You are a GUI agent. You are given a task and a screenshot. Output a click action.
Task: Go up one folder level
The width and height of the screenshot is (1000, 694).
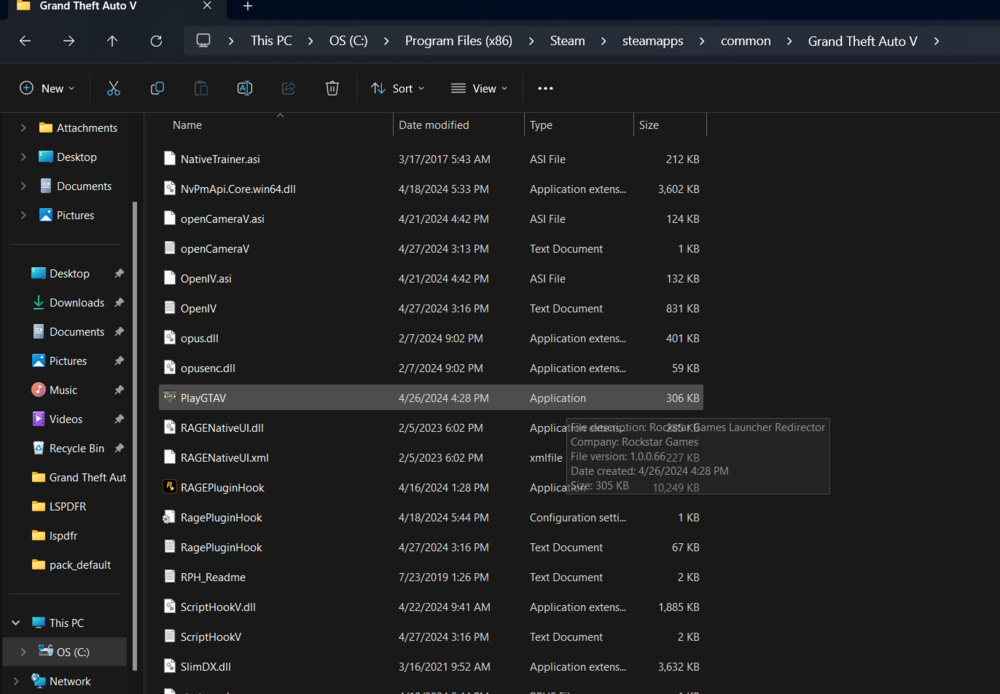[x=110, y=41]
